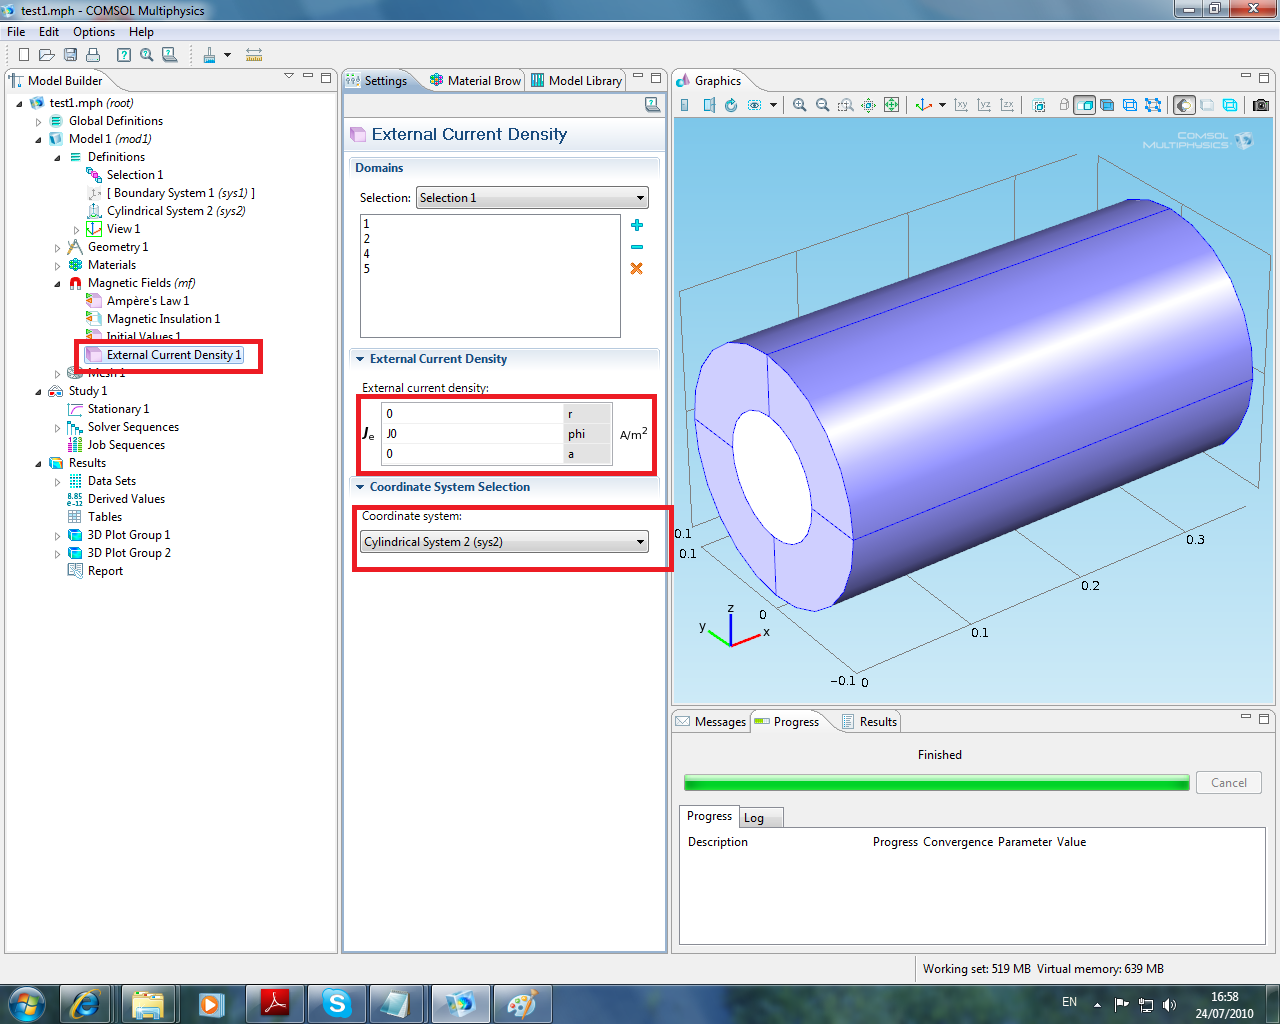Select the Report node
Viewport: 1280px width, 1024px height.
[105, 571]
